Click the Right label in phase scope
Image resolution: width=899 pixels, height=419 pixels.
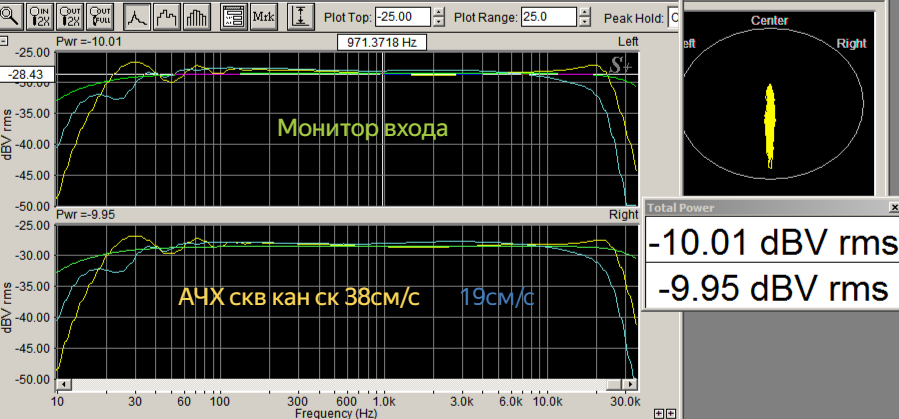point(851,44)
